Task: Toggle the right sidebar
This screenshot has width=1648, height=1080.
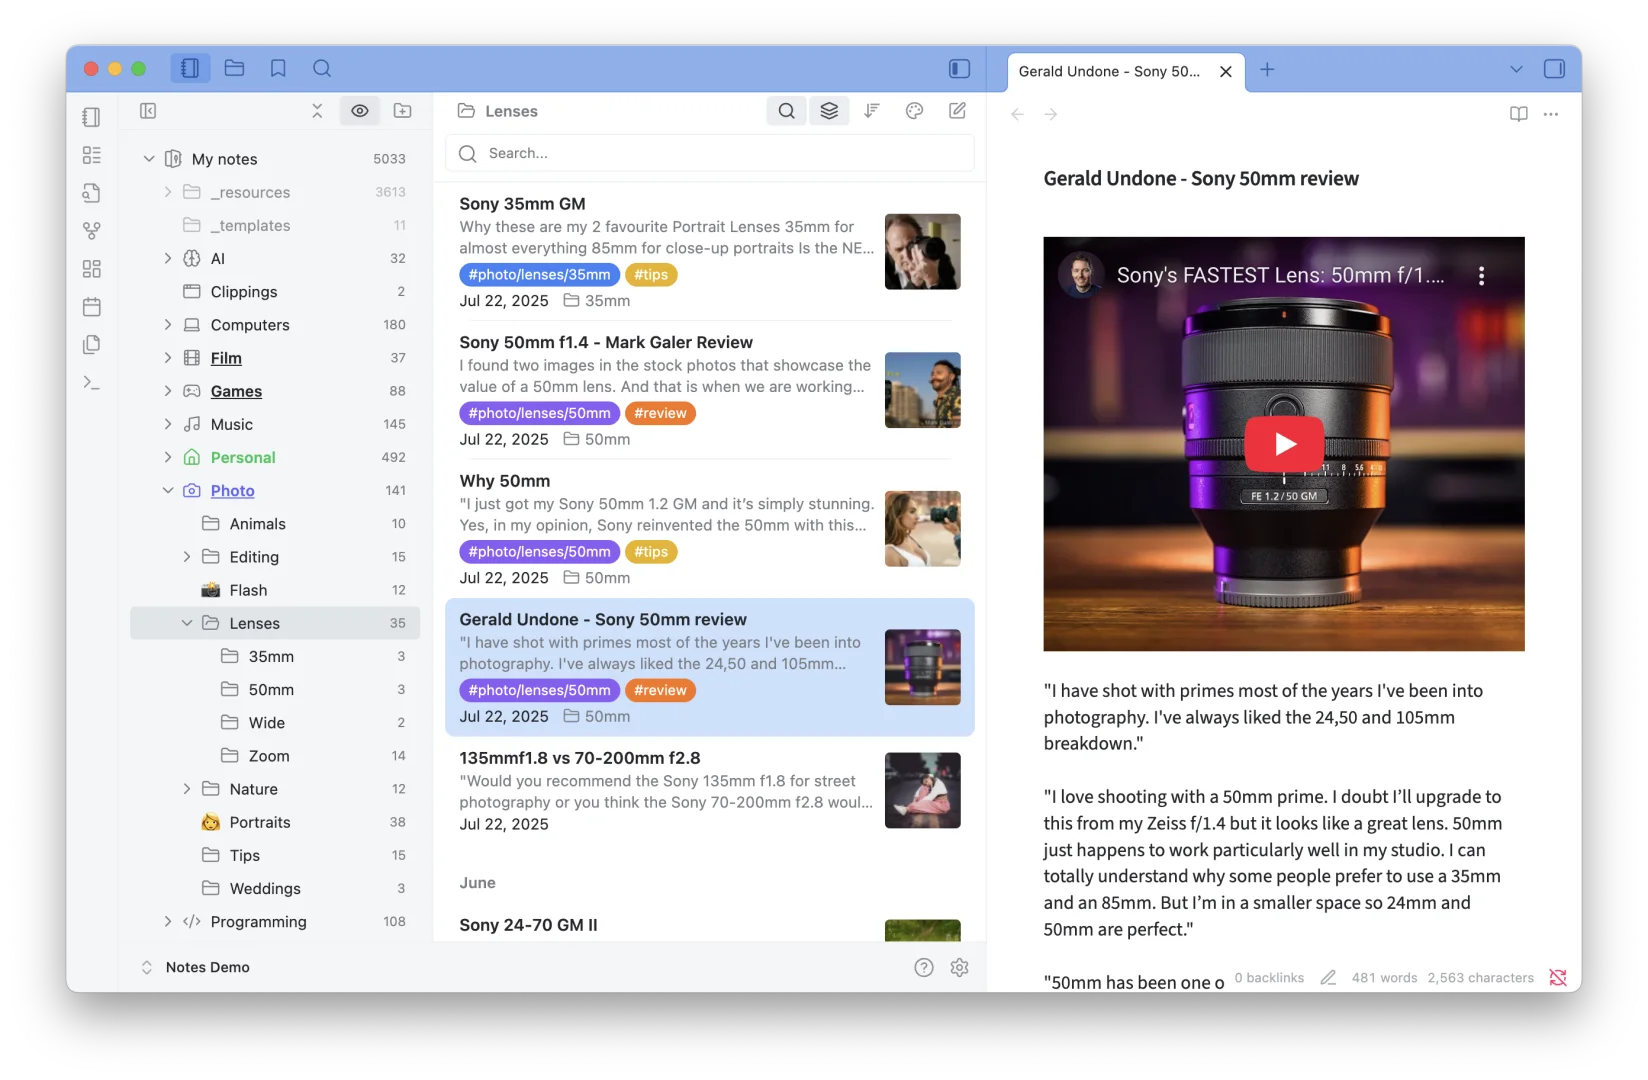Action: pyautogui.click(x=1554, y=68)
